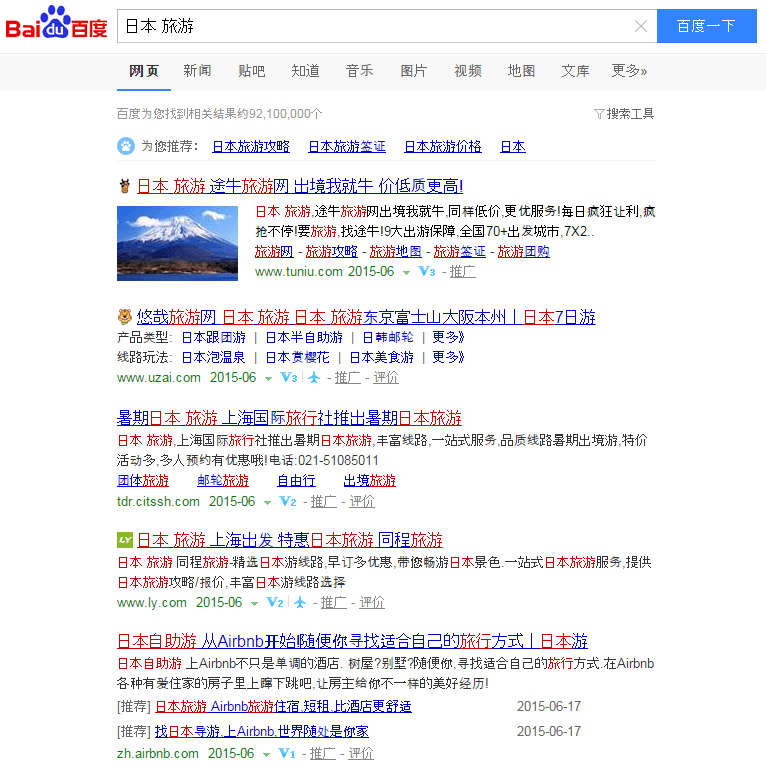Select the 地图 tab
Viewport: 766px width, 766px height.
click(521, 71)
